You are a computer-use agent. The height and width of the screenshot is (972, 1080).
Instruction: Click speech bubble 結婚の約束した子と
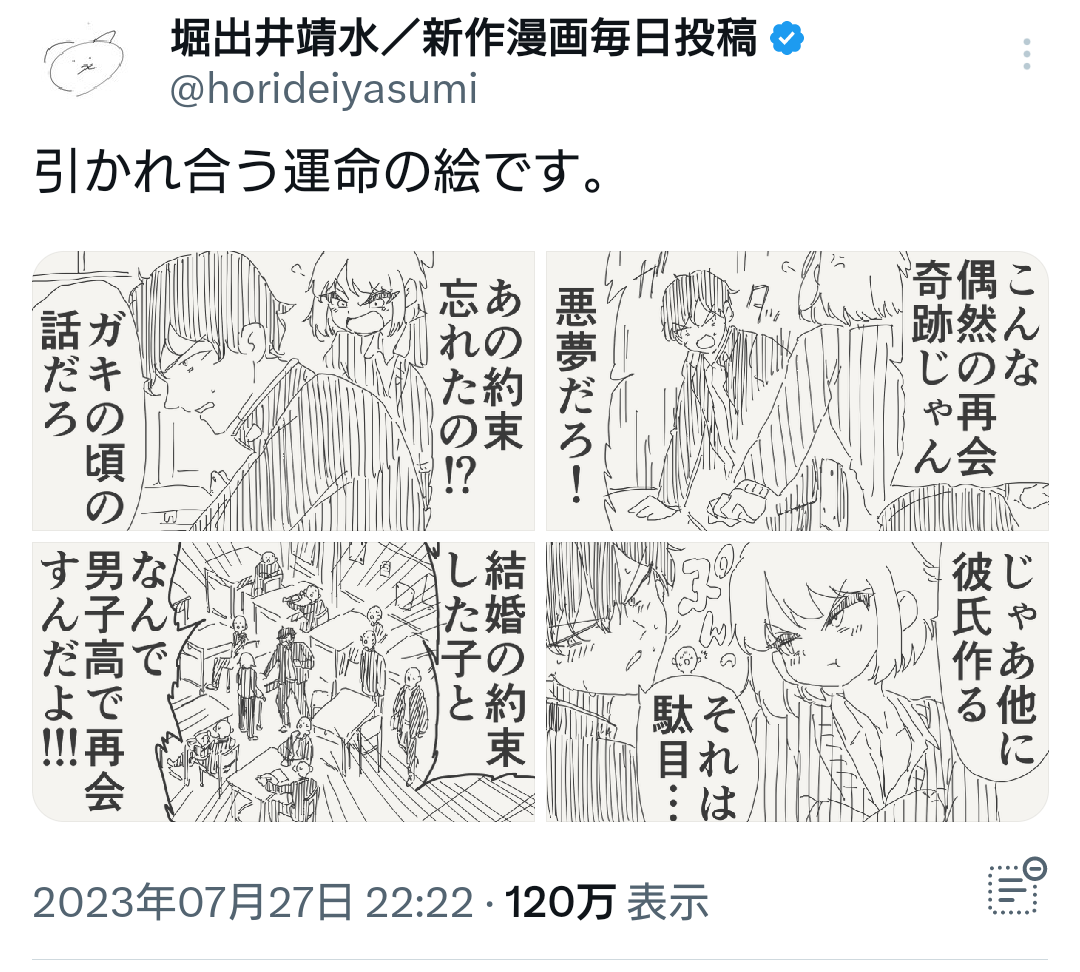click(486, 658)
